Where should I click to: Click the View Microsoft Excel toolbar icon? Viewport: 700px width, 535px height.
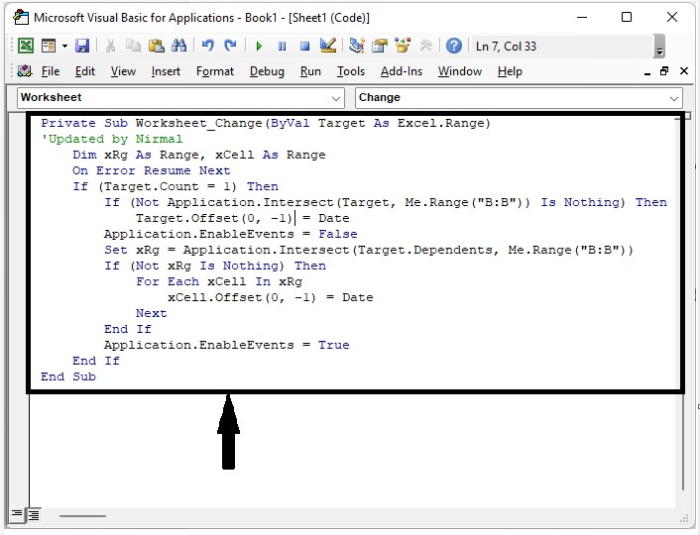point(25,46)
